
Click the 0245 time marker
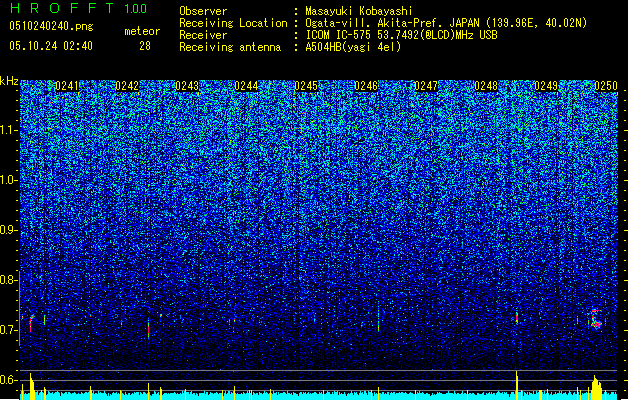click(306, 86)
